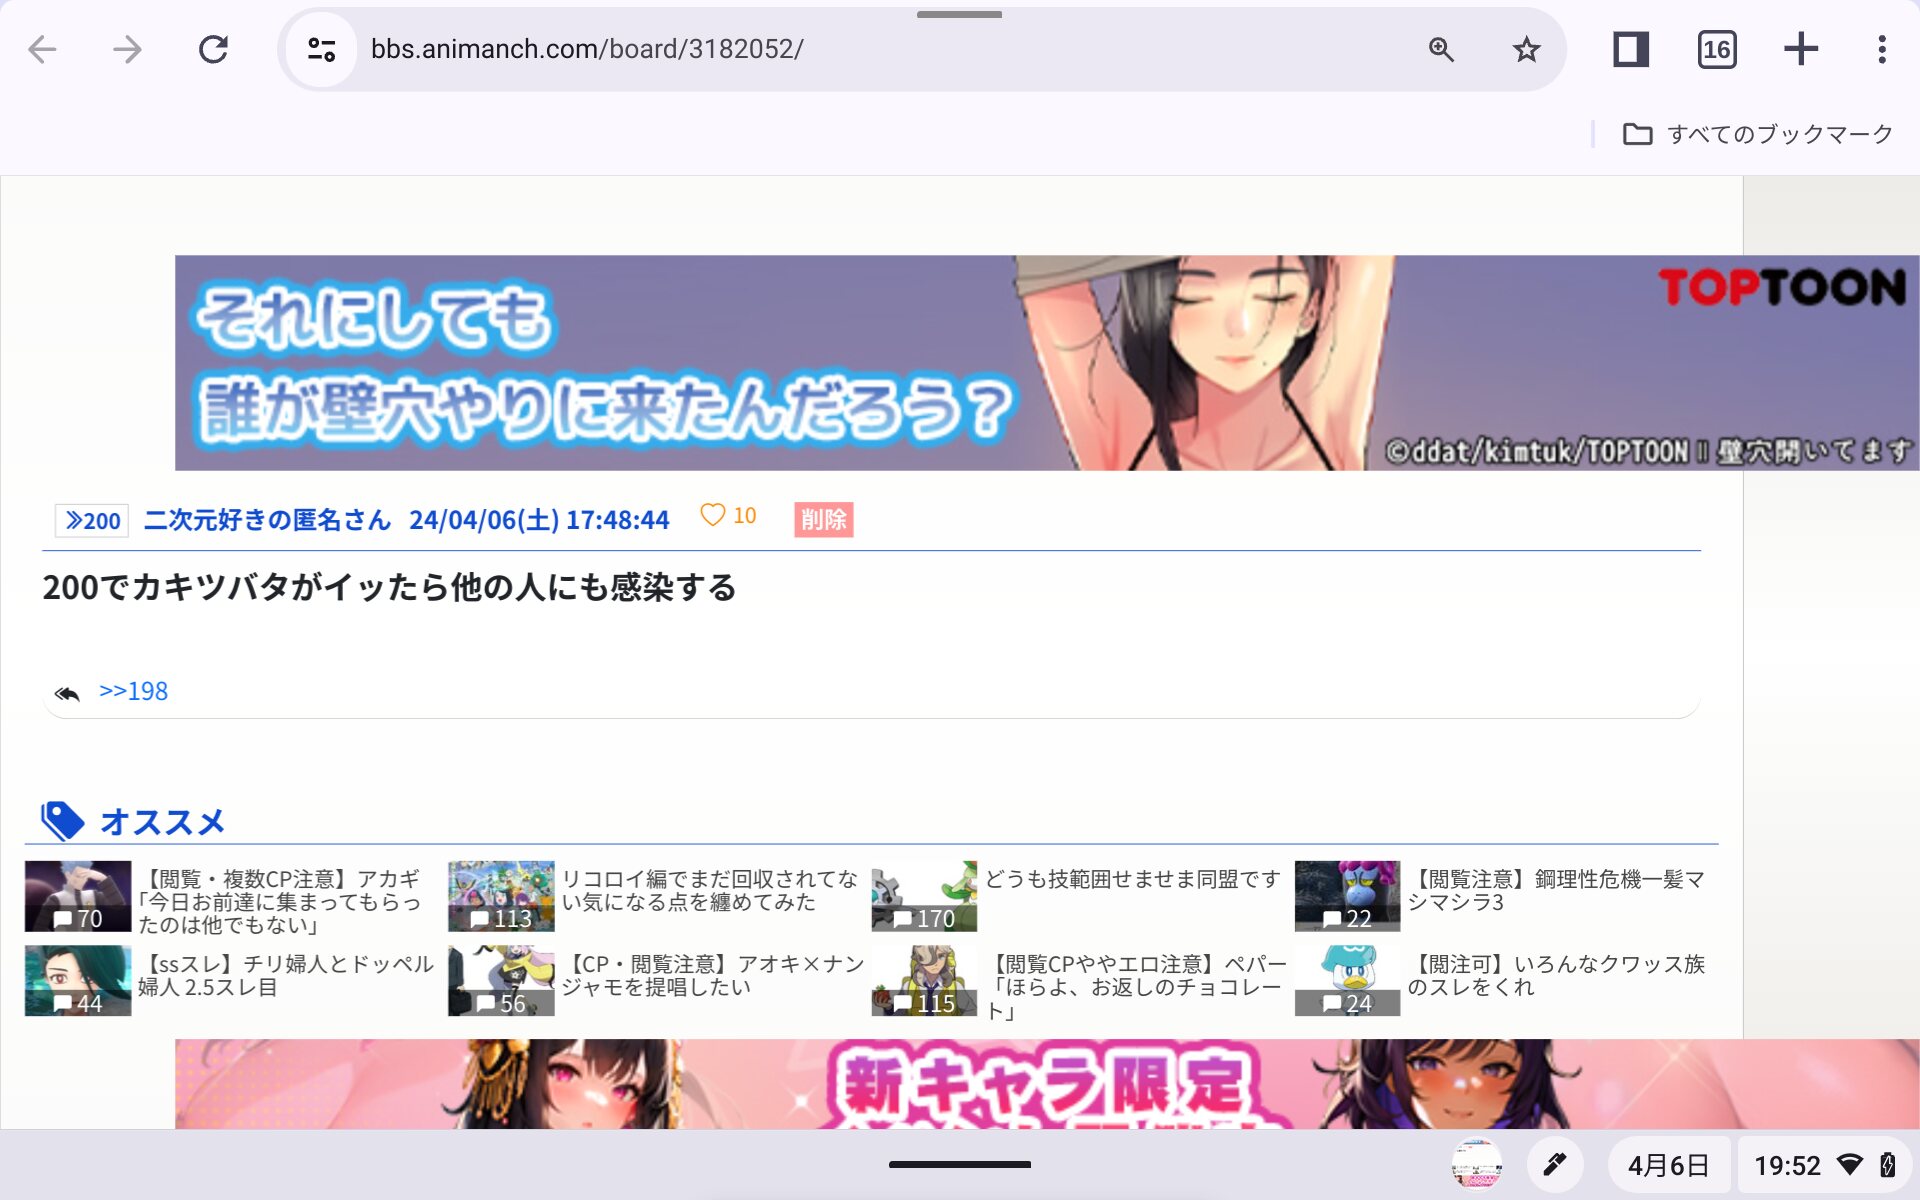Bookmark this page with the star icon
The width and height of the screenshot is (1920, 1200).
[x=1526, y=49]
